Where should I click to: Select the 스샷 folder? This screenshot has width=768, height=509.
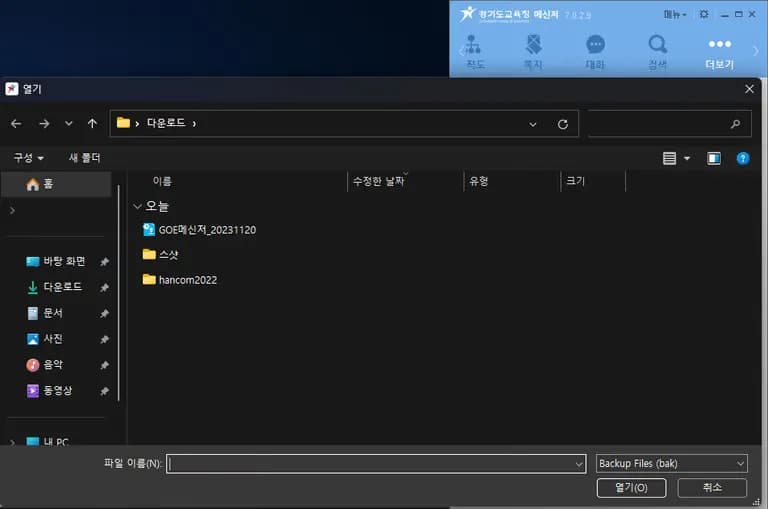(x=161, y=255)
